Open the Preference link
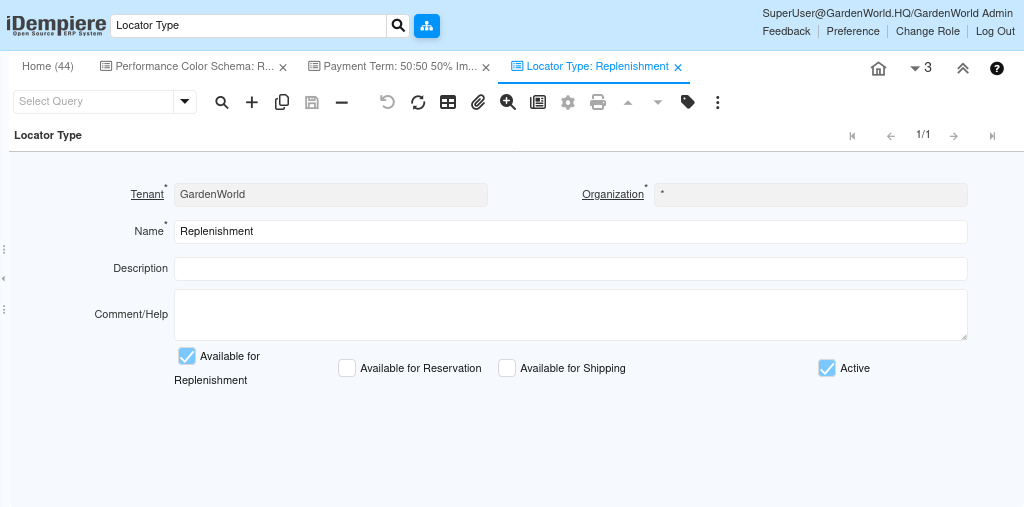 coord(852,31)
